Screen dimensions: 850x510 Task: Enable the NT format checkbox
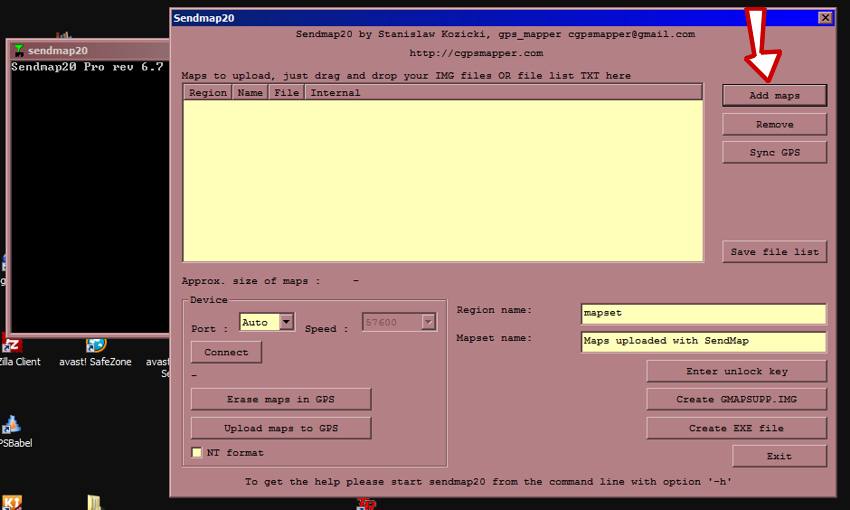point(197,452)
